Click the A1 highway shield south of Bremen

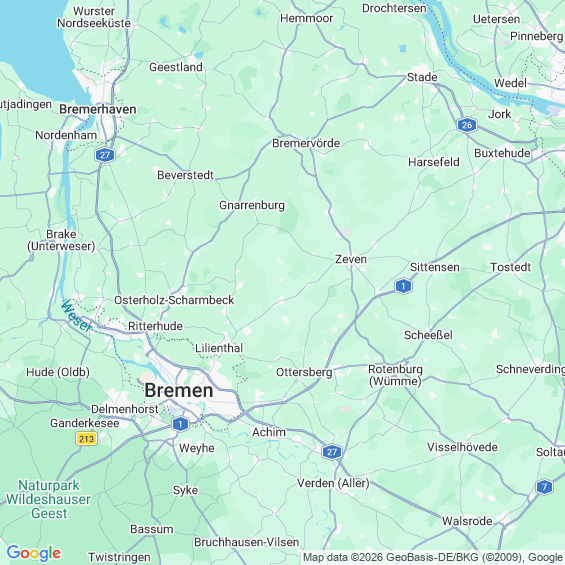point(180,424)
